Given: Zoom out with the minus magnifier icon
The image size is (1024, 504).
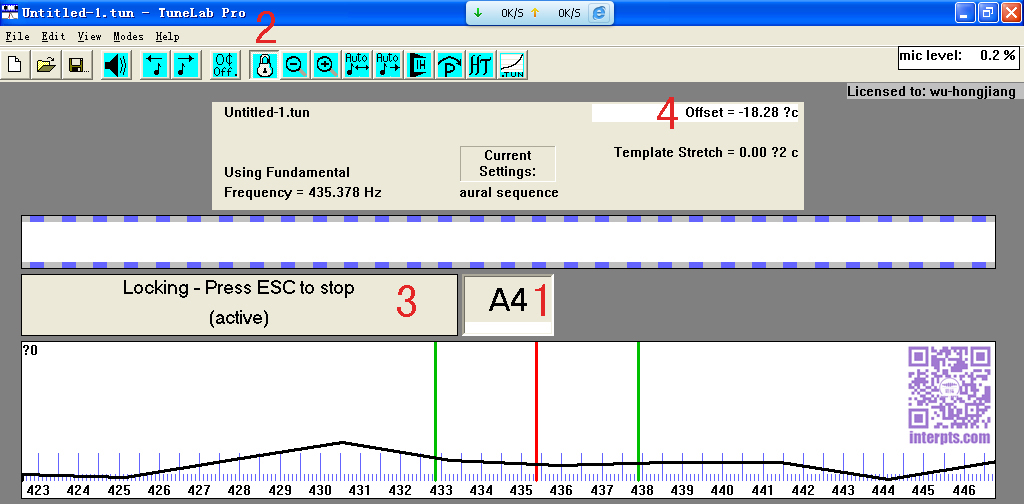Looking at the screenshot, I should 295,66.
